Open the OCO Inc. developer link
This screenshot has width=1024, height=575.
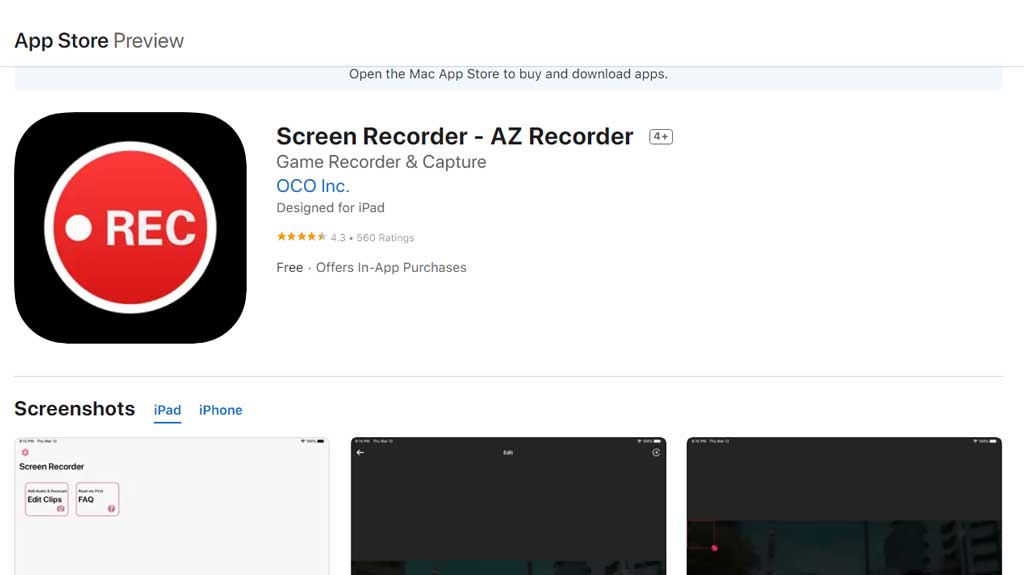313,186
